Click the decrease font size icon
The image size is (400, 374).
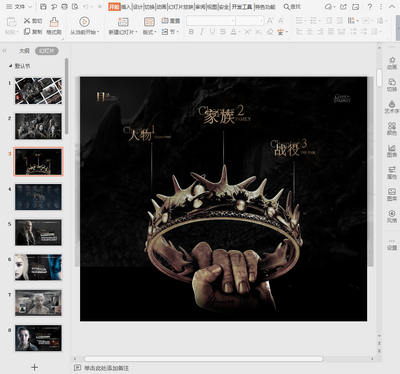point(281,21)
